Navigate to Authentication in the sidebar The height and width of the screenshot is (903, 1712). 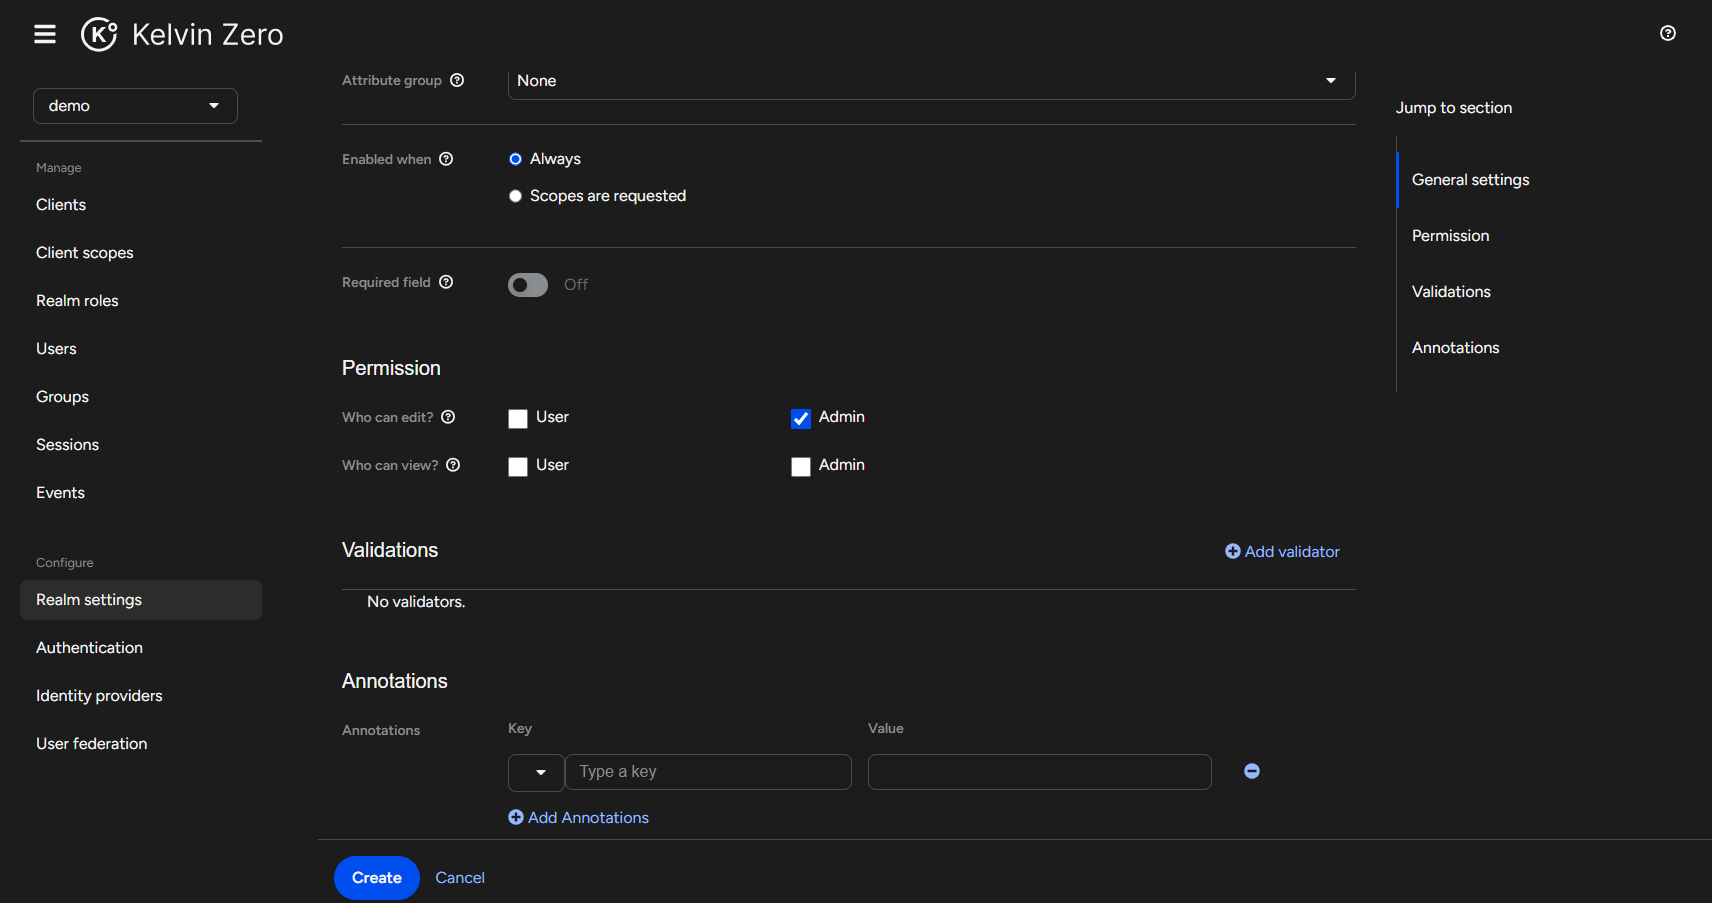coord(89,647)
